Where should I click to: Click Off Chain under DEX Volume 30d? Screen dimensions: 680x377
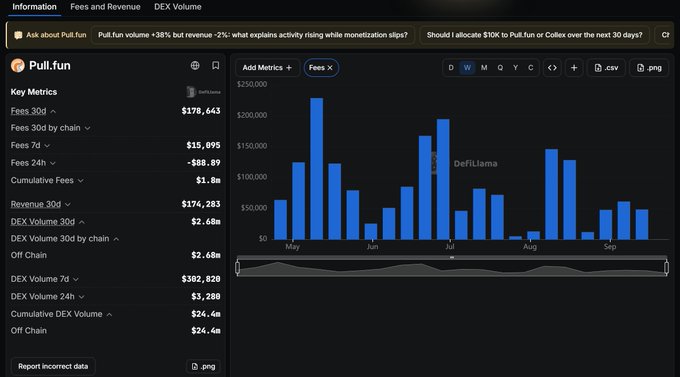[29, 255]
